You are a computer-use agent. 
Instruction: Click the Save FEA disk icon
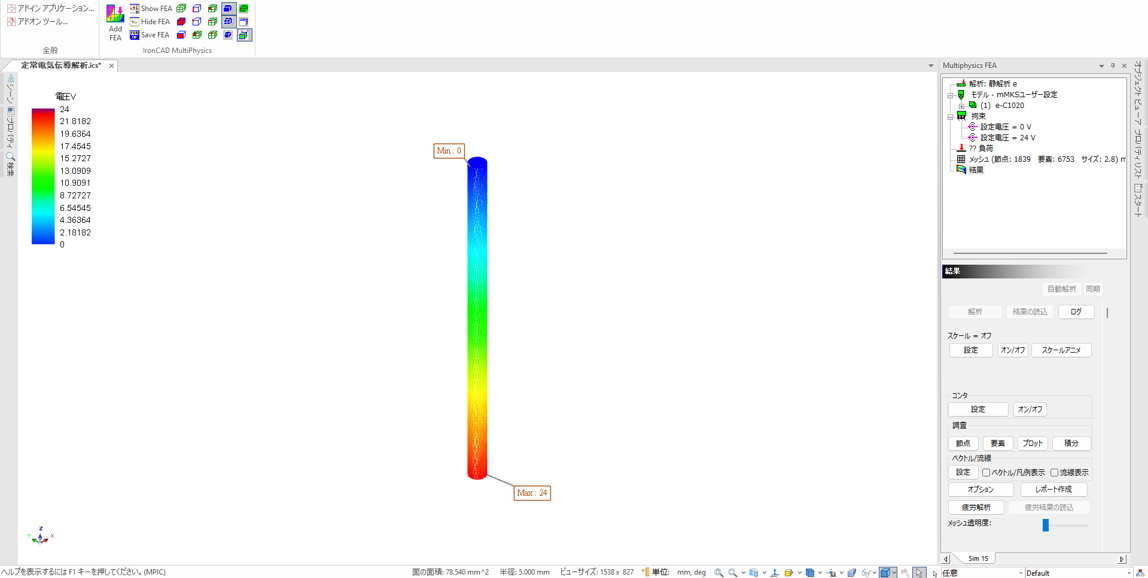click(135, 34)
